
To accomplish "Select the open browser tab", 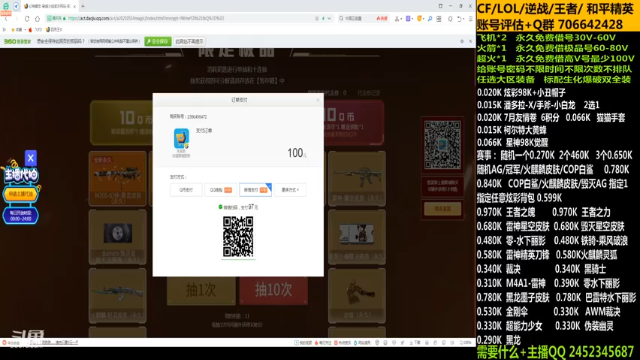I will point(49,6).
